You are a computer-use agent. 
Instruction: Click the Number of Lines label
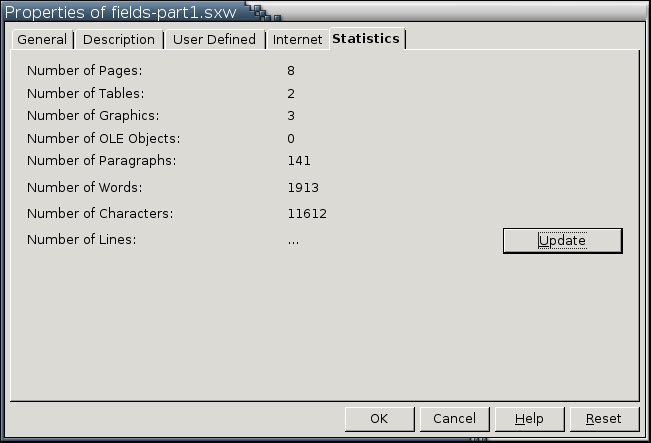81,240
